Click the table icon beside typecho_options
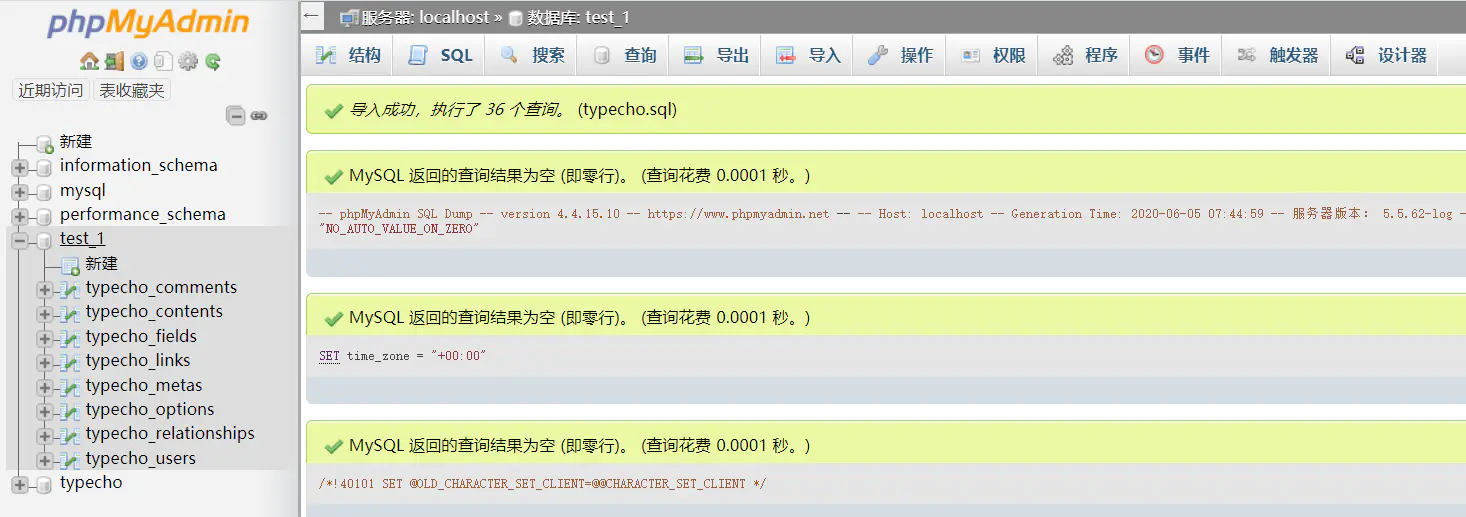The width and height of the screenshot is (1466, 517). pyautogui.click(x=70, y=411)
